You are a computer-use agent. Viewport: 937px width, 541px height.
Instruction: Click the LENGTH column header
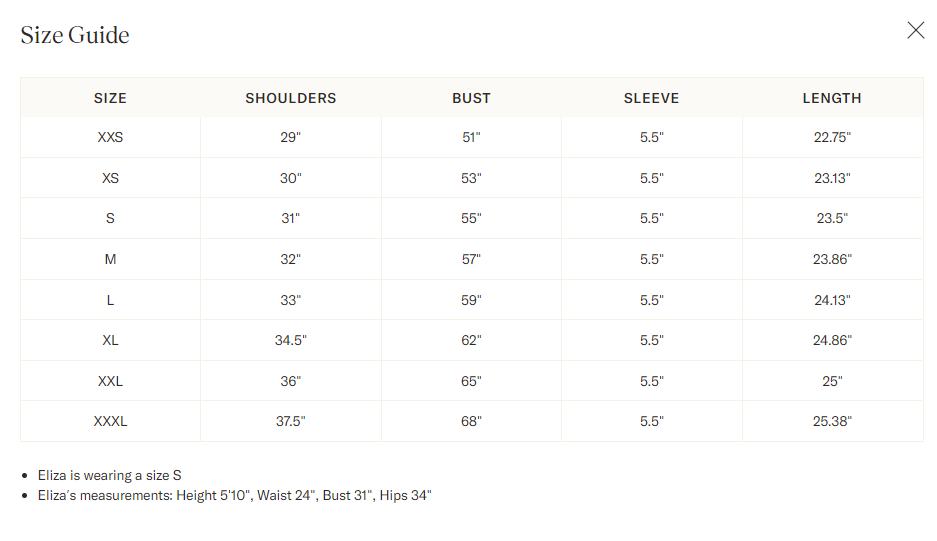(x=832, y=98)
